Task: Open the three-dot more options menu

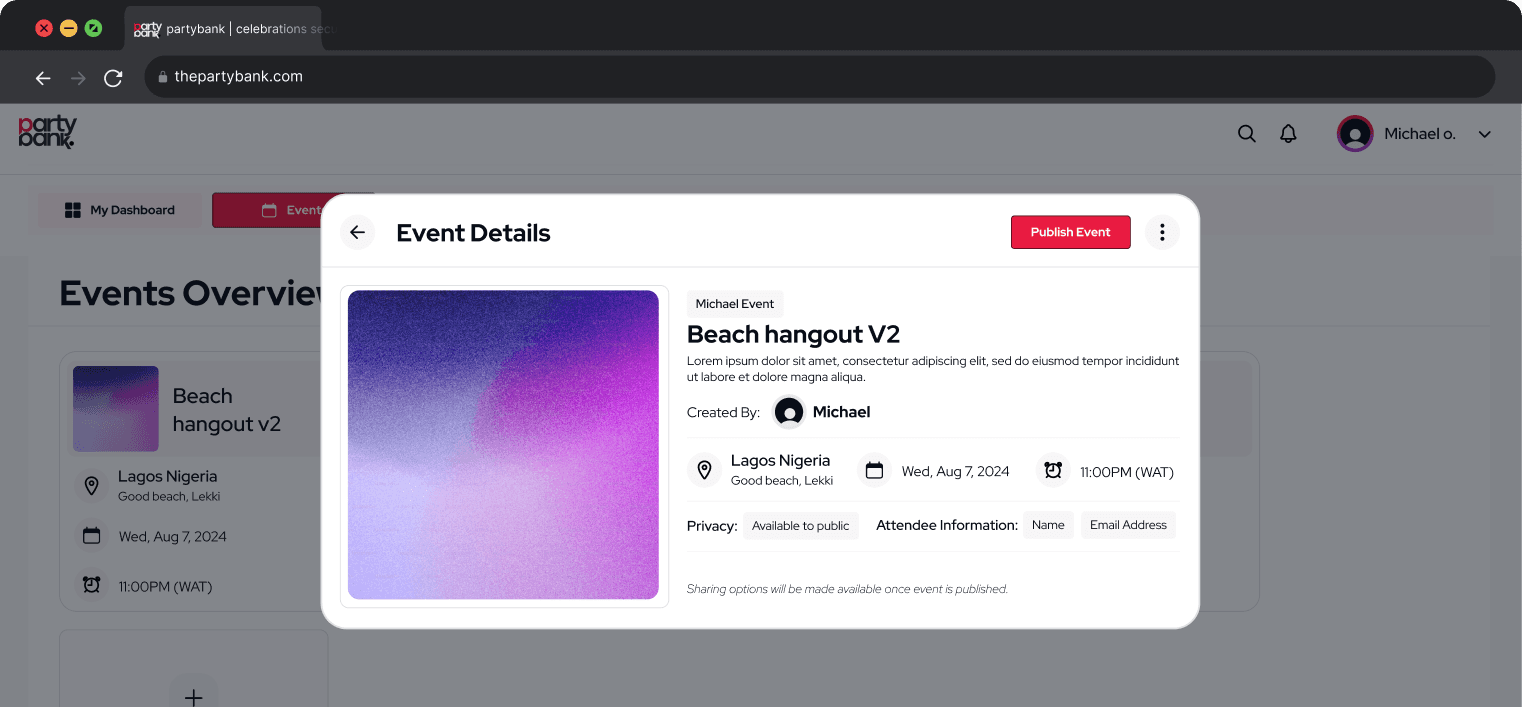Action: 1162,232
